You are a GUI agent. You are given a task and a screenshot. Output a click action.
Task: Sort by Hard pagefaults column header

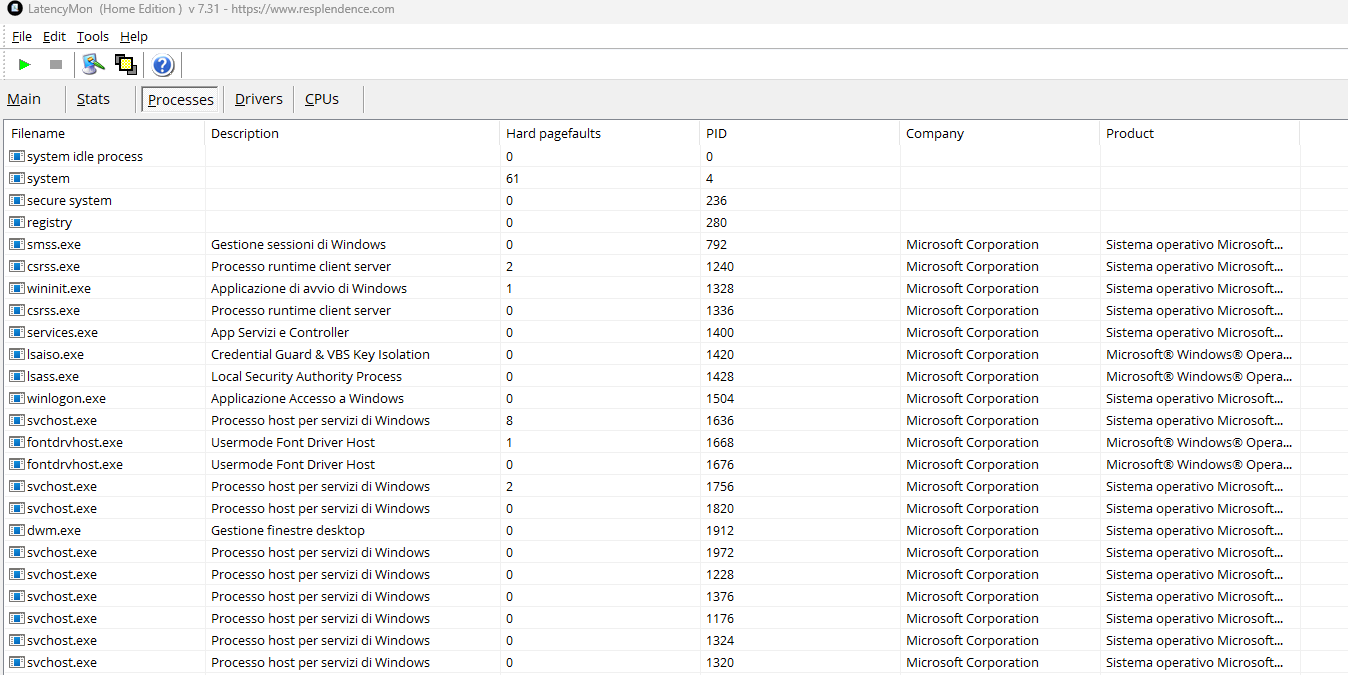coord(553,133)
